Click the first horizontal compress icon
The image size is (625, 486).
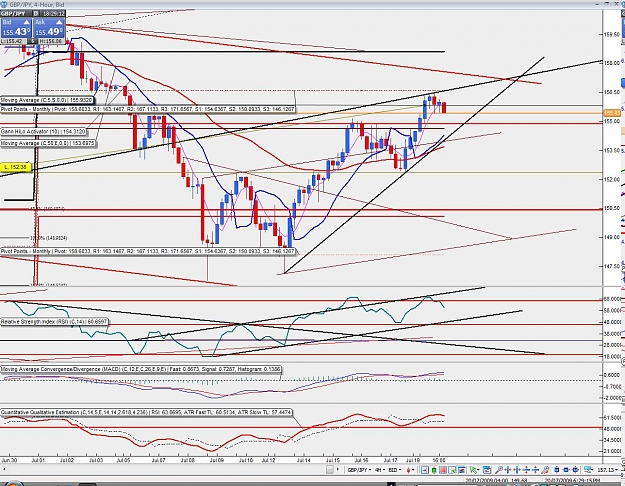coord(508,470)
